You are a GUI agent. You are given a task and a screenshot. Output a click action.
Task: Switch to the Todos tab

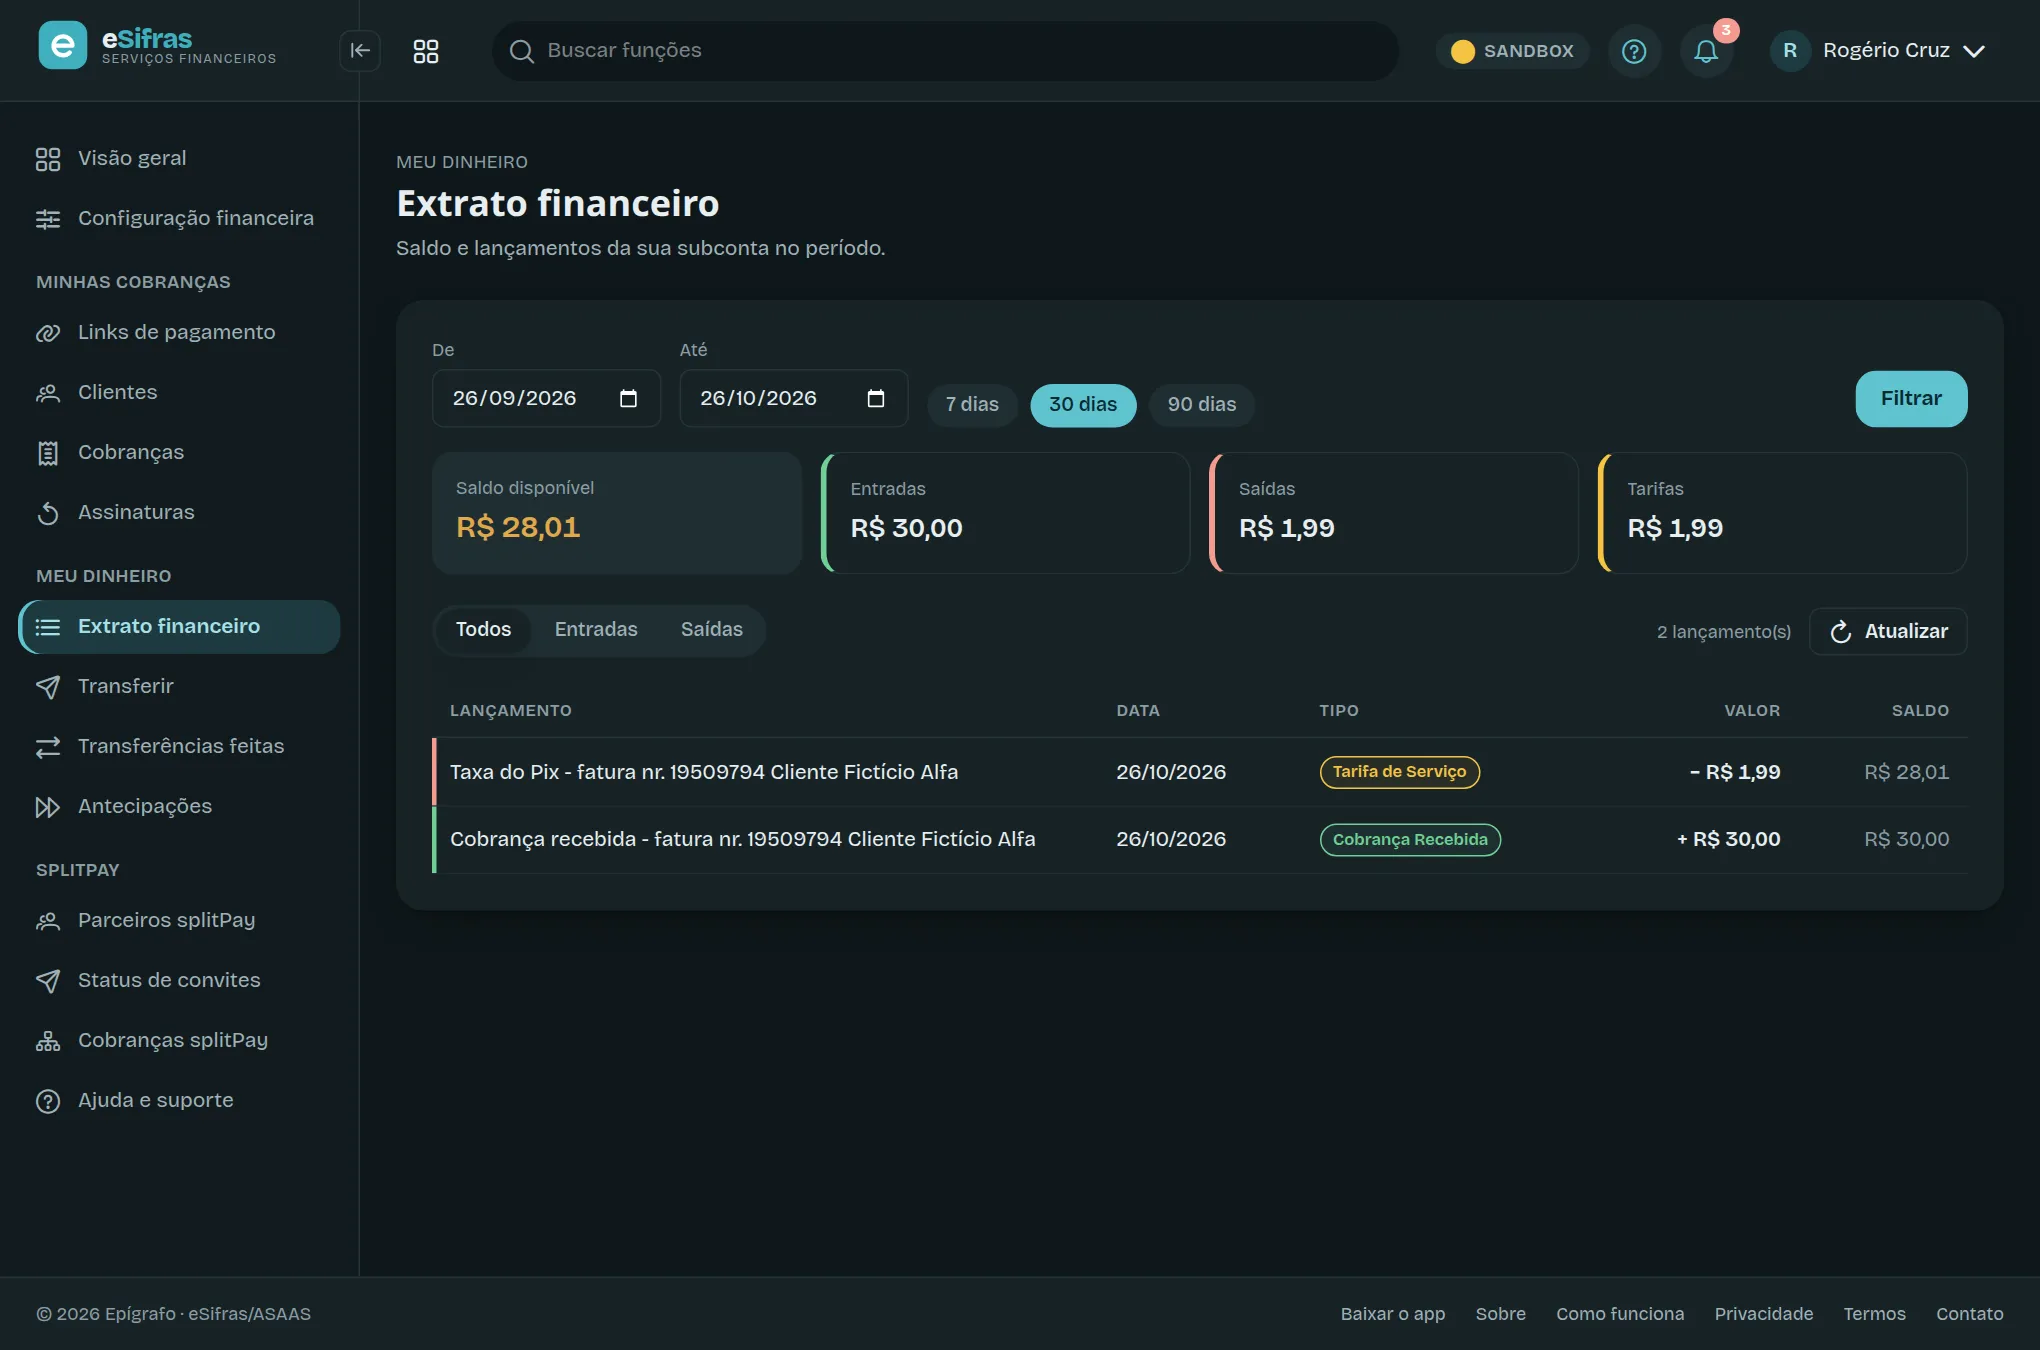pyautogui.click(x=484, y=630)
